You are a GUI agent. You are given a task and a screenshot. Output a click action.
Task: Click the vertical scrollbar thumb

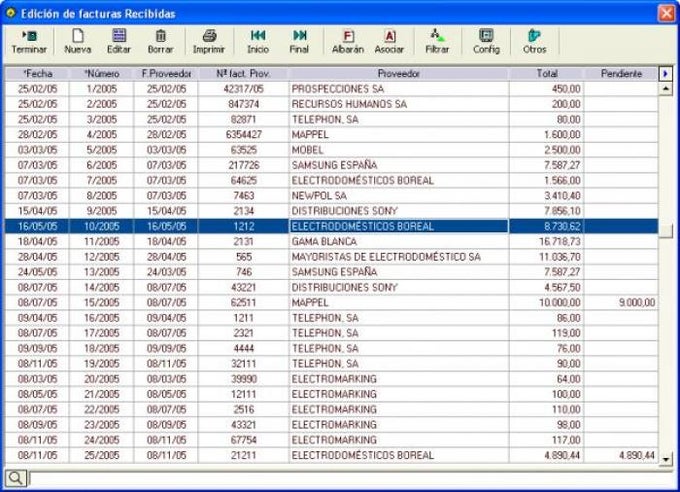click(665, 230)
